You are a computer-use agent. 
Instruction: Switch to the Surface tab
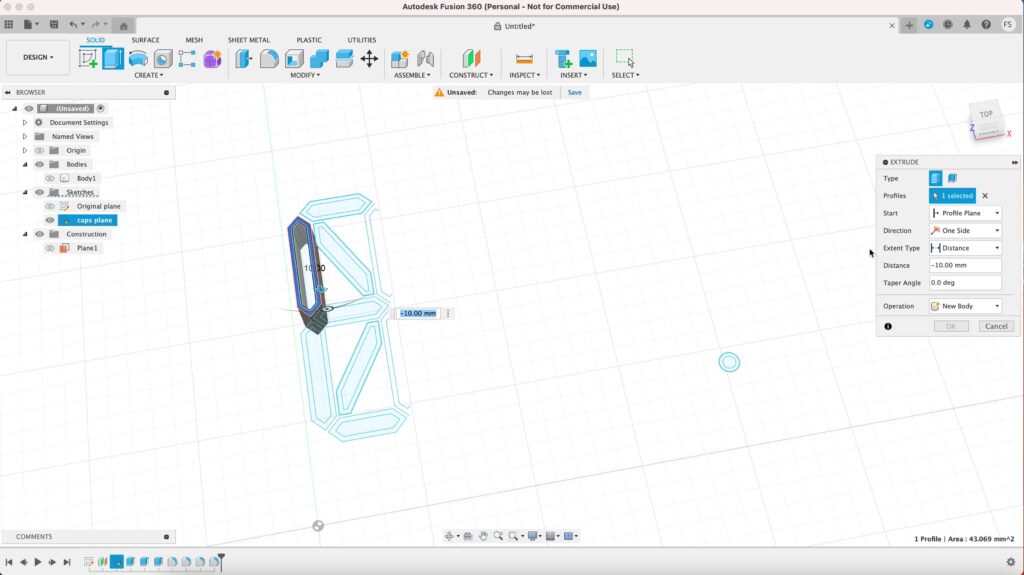[145, 40]
